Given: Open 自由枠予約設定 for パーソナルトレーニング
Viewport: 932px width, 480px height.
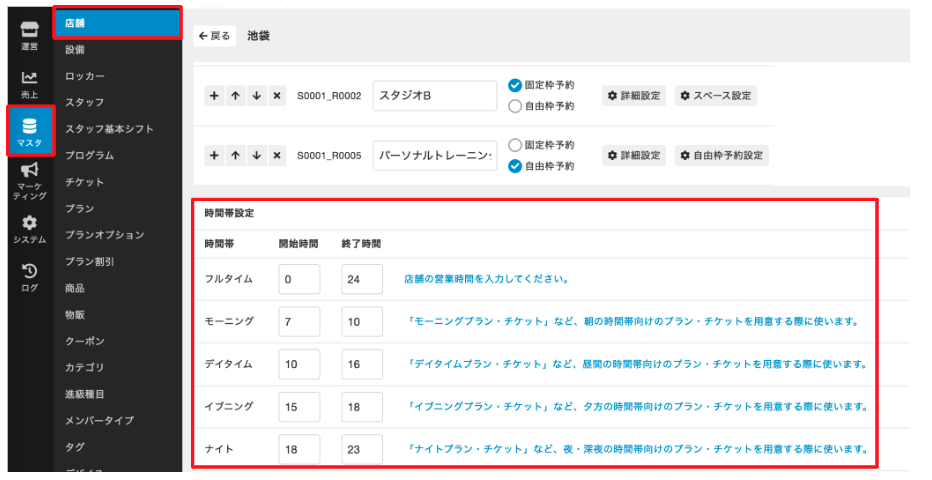Looking at the screenshot, I should pos(721,156).
